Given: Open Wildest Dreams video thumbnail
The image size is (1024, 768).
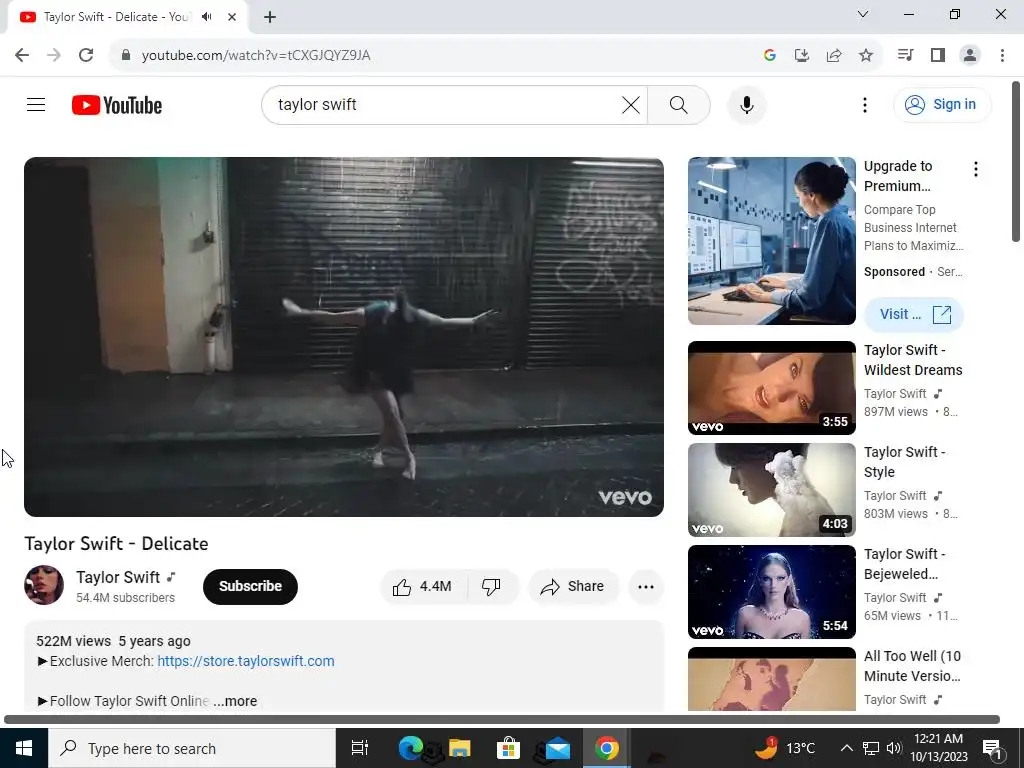Looking at the screenshot, I should point(771,388).
